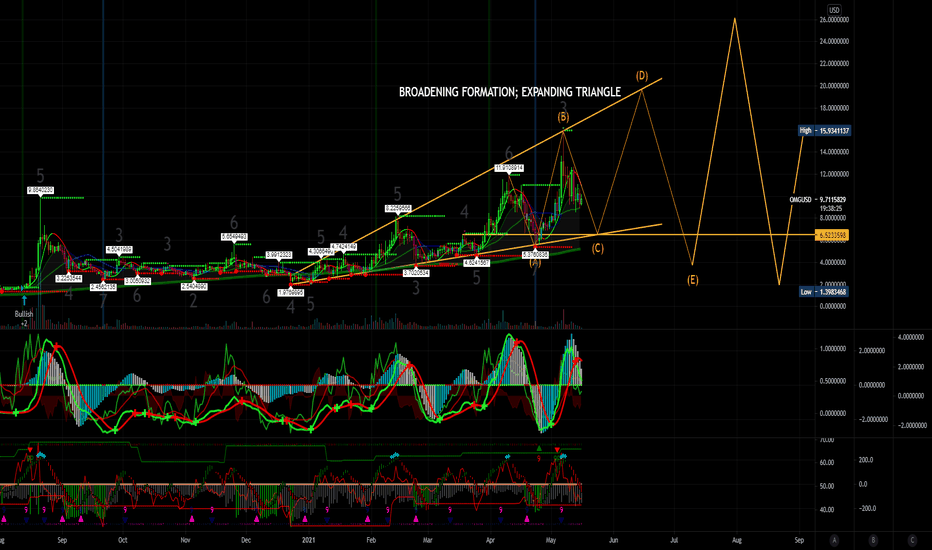Open the USD currency selector
The width and height of the screenshot is (932, 550).
834,10
